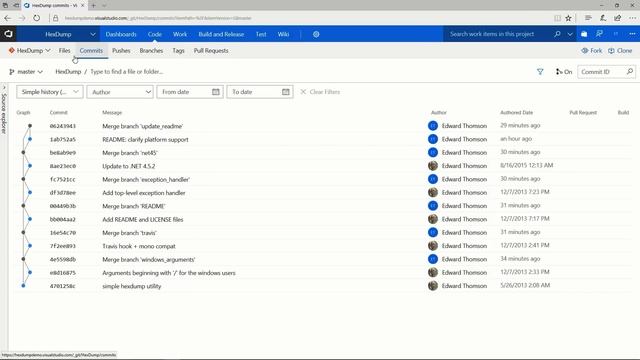Click the Commit ID input field
The width and height of the screenshot is (640, 360).
tap(601, 72)
